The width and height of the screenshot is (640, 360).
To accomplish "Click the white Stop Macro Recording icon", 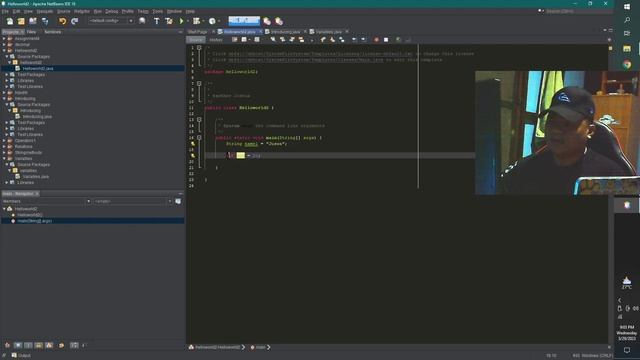I will click(x=386, y=40).
